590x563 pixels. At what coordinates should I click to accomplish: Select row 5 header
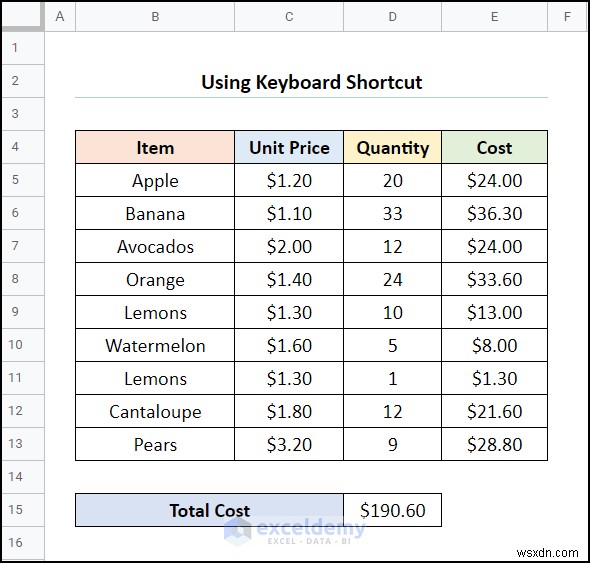(x=23, y=180)
